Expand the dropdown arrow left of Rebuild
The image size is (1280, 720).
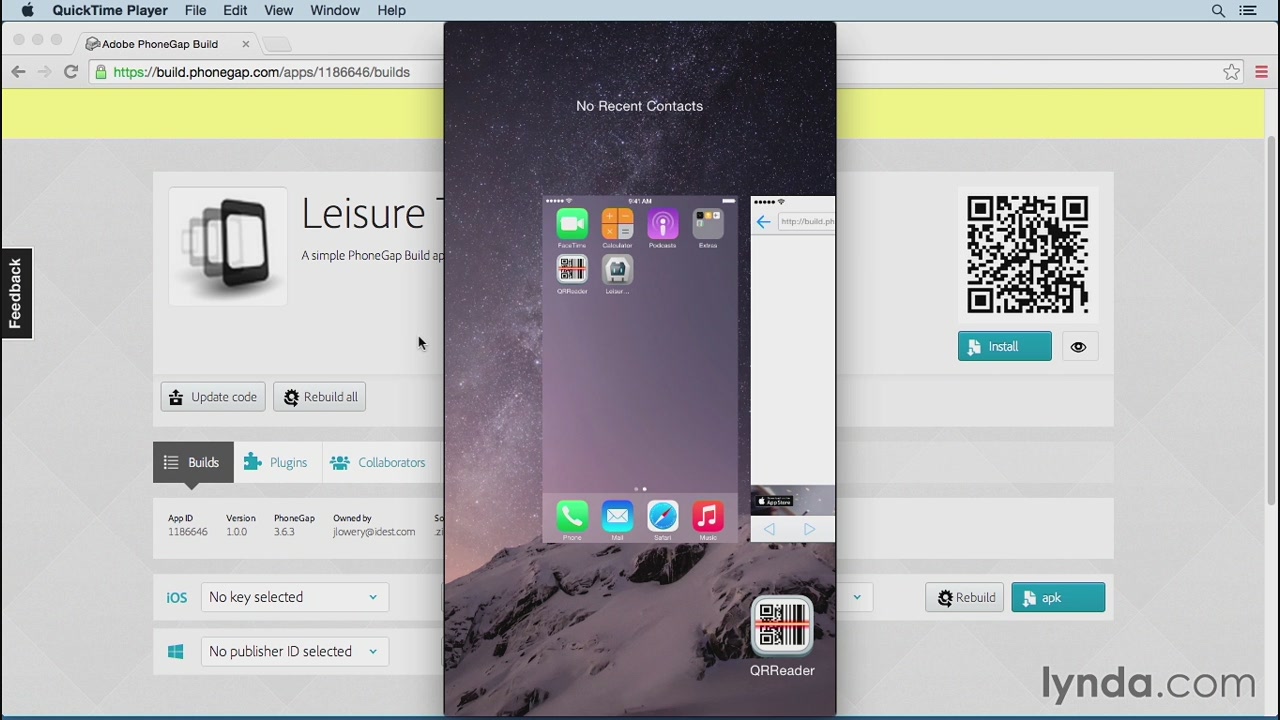[x=856, y=597]
